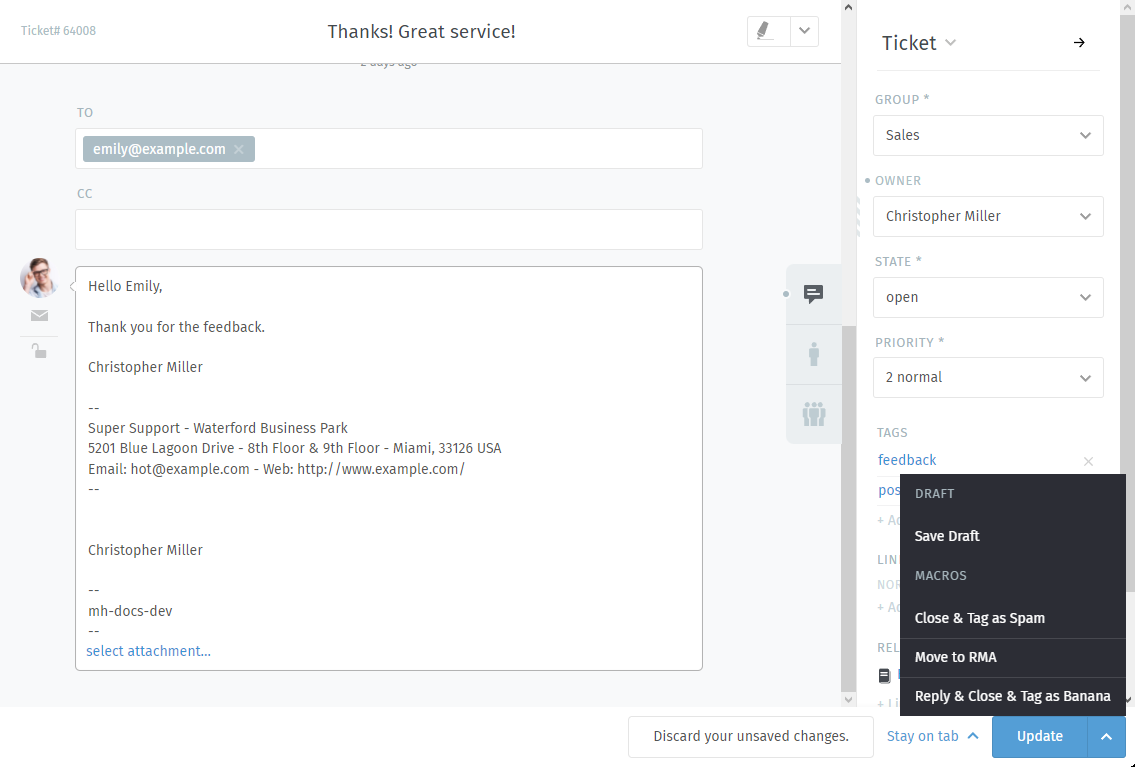Image resolution: width=1135 pixels, height=772 pixels.
Task: Open the Priority dropdown showing 2 normal
Action: pyautogui.click(x=988, y=377)
